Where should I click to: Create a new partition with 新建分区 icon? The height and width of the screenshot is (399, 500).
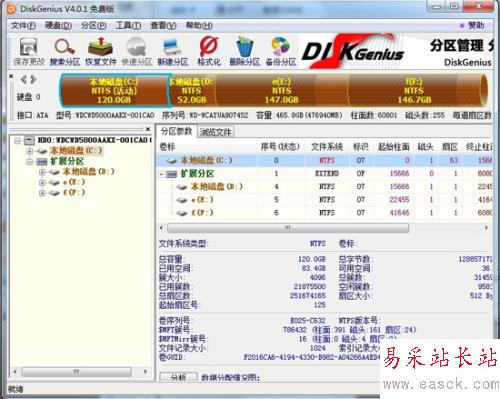click(x=172, y=47)
